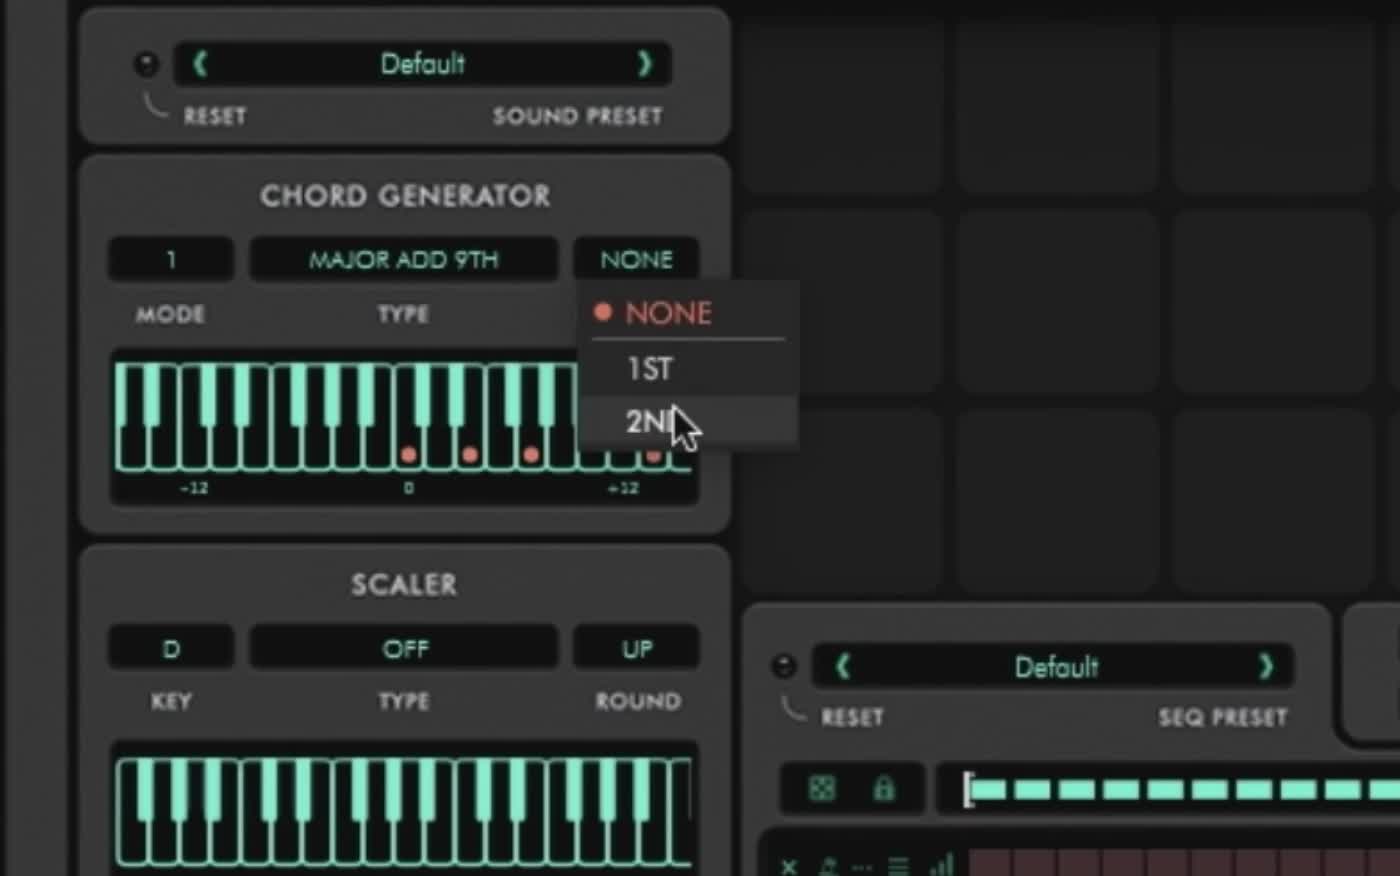Viewport: 1400px width, 876px height.
Task: Open the chord generator MODE dropdown
Action: [x=171, y=260]
